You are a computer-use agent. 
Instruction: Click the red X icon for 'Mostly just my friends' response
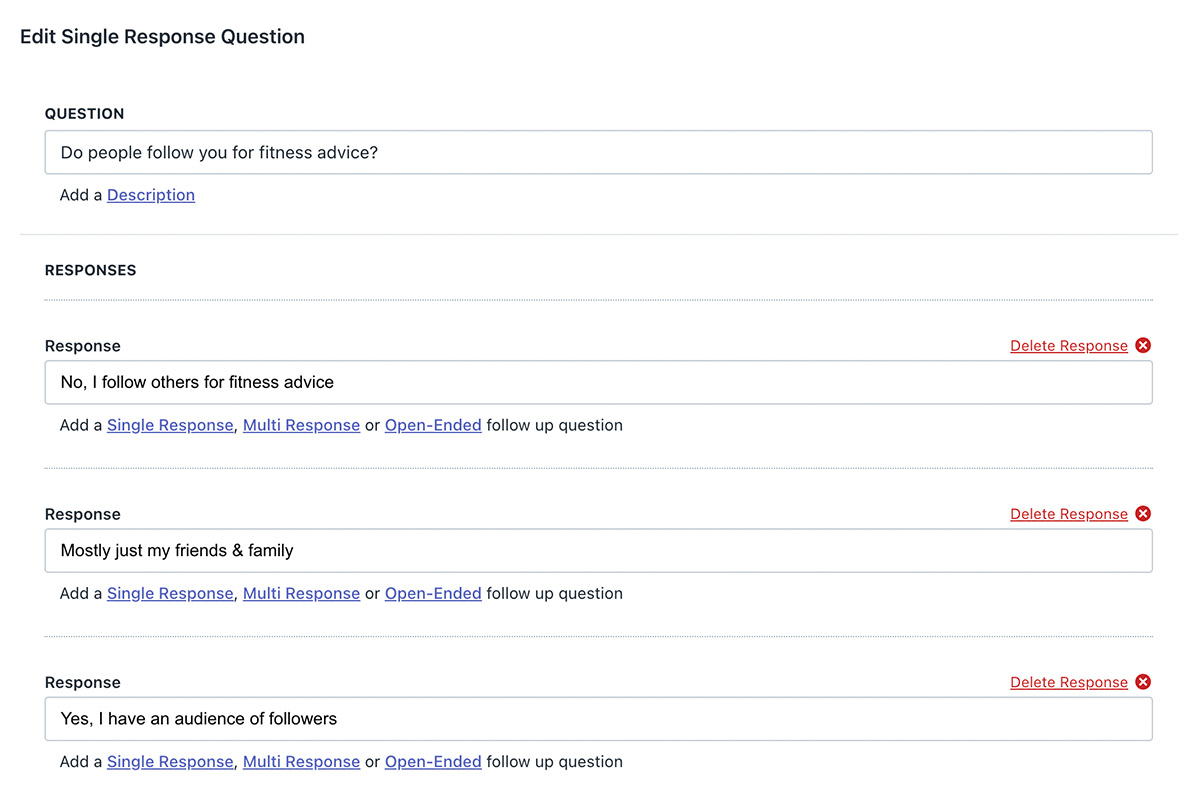[x=1143, y=513]
